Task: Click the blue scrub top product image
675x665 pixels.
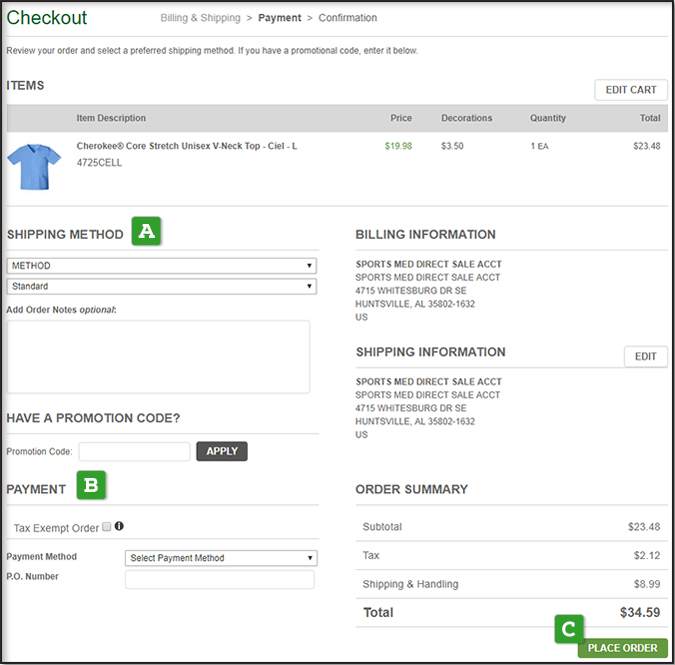Action: [x=34, y=165]
